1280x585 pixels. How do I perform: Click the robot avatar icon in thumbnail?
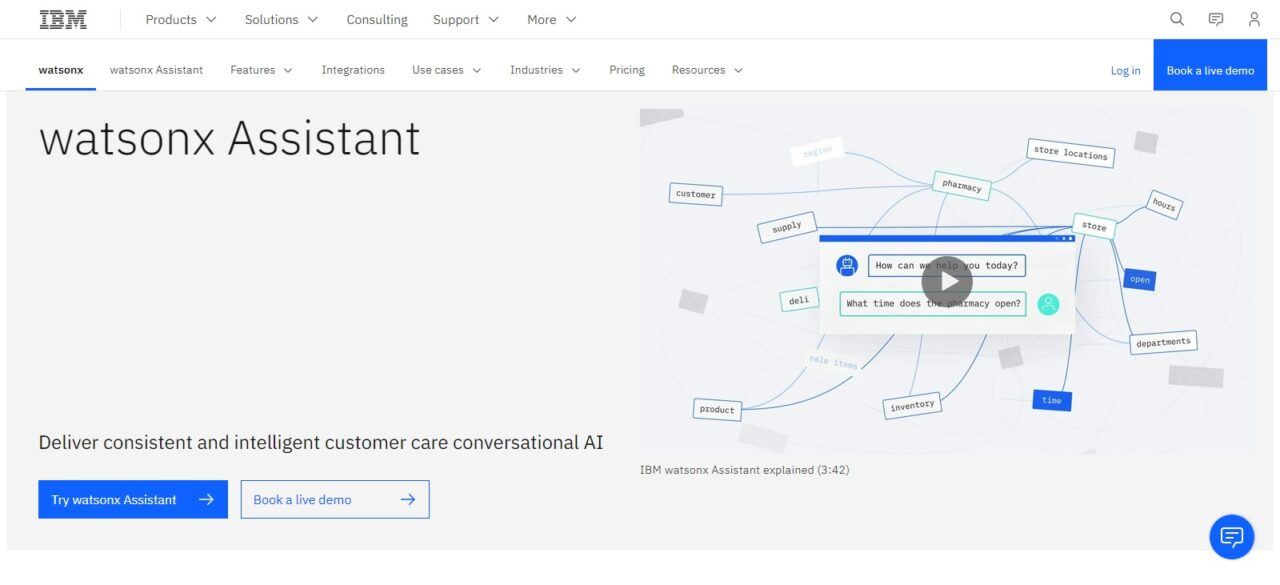pyautogui.click(x=847, y=266)
